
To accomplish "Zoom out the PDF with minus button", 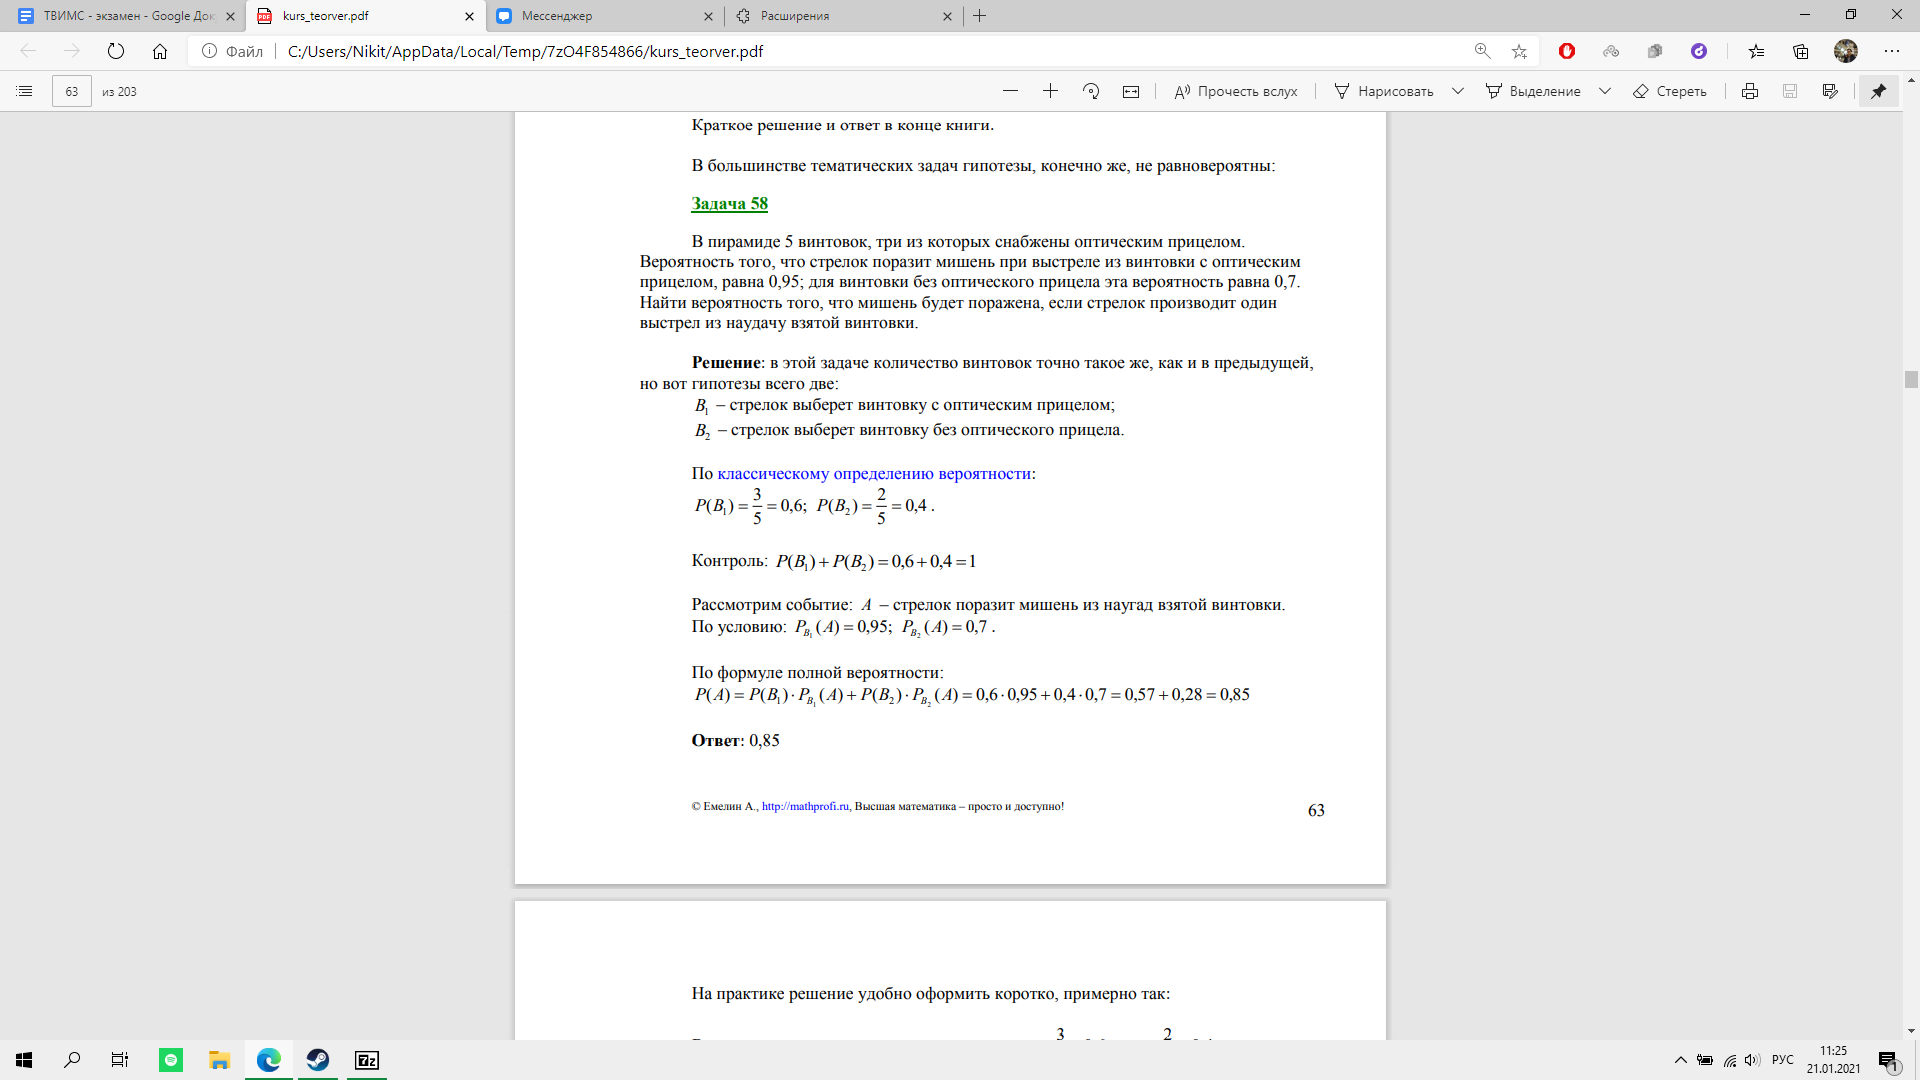I will click(x=1010, y=91).
